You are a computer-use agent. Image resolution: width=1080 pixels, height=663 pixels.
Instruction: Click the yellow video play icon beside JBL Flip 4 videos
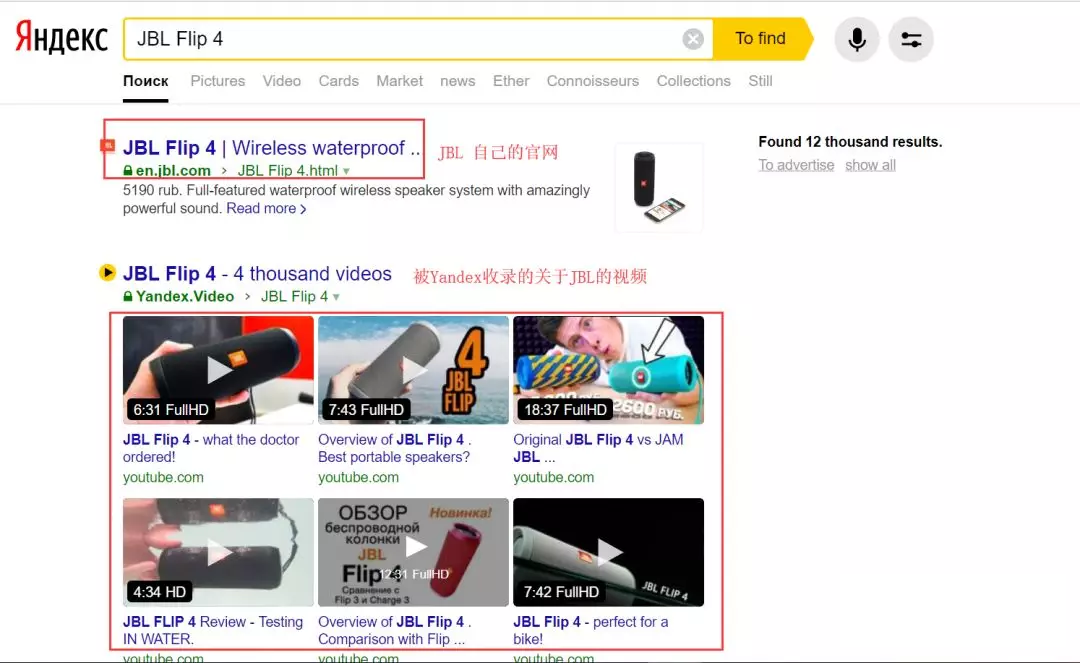[107, 273]
